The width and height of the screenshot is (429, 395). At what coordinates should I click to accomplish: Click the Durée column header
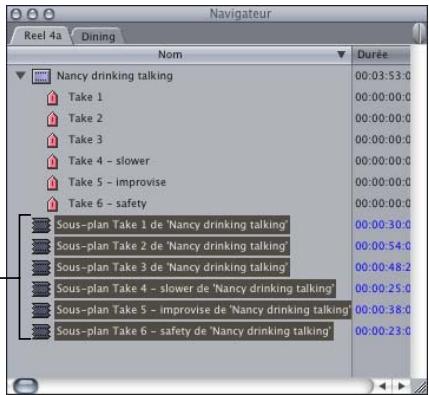coord(381,54)
